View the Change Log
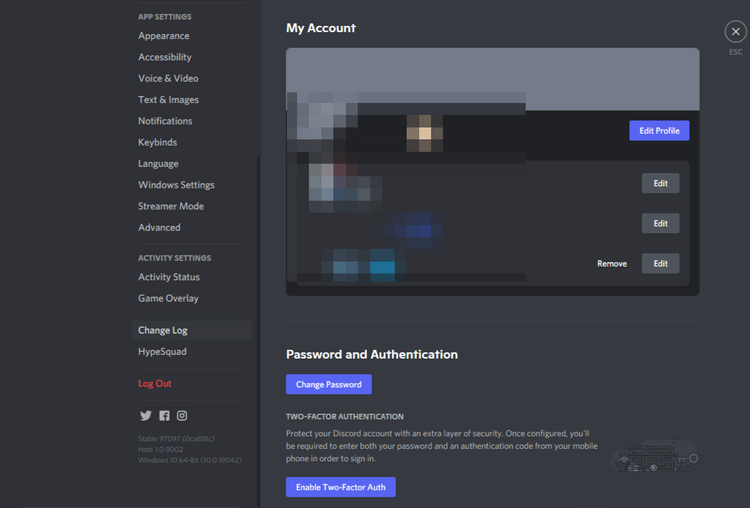Image resolution: width=750 pixels, height=508 pixels. click(x=192, y=331)
